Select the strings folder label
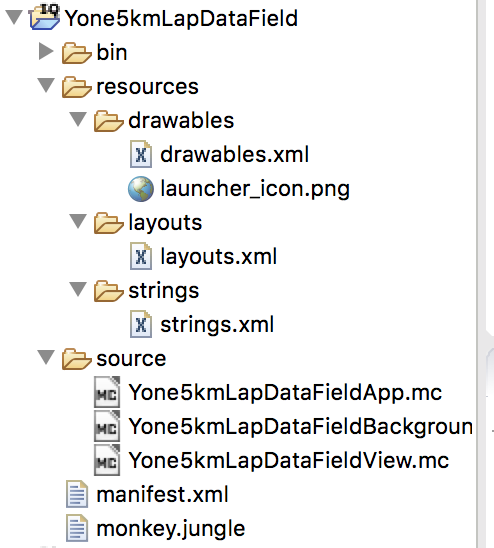Screen dimensions: 494x548 pyautogui.click(x=164, y=291)
